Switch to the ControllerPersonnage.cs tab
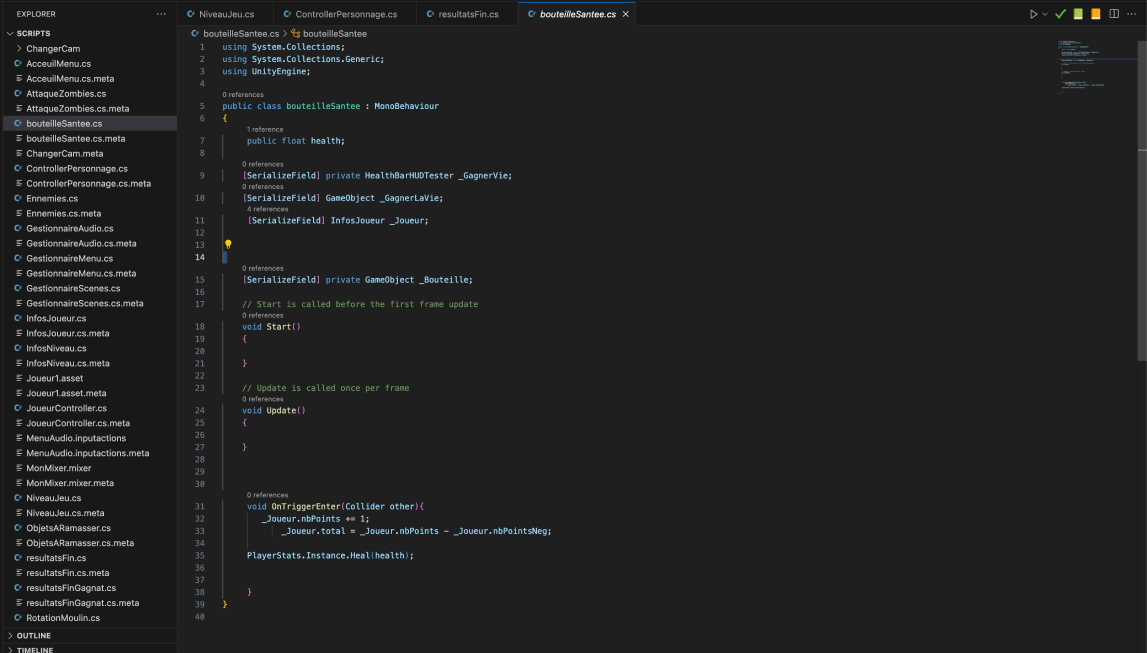The width and height of the screenshot is (1147, 653). [x=346, y=14]
